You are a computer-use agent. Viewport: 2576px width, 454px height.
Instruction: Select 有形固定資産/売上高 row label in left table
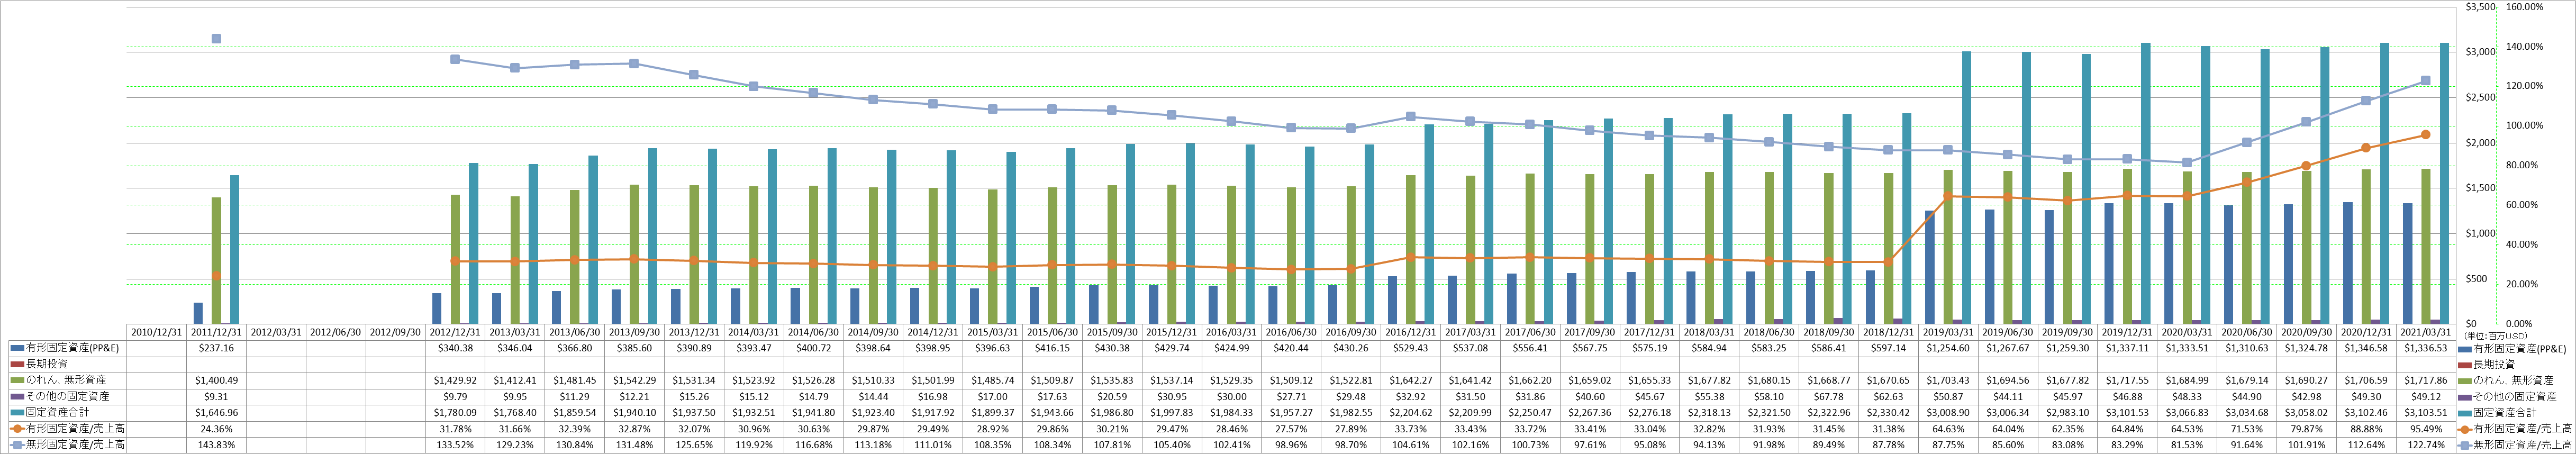75,428
